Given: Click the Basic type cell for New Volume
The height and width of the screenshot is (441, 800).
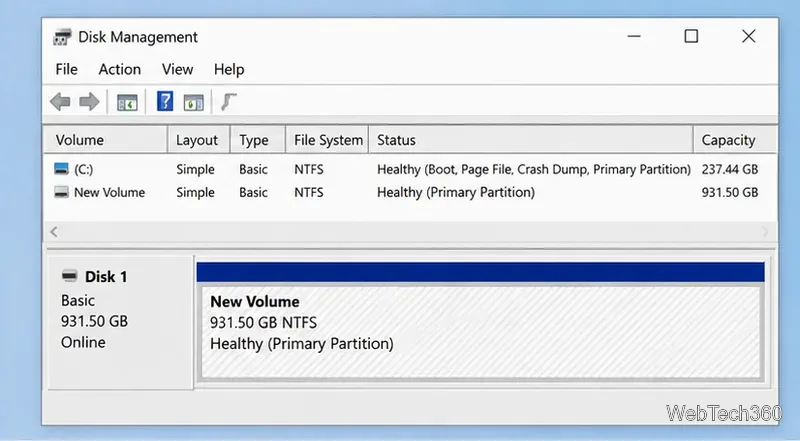Looking at the screenshot, I should click(x=253, y=192).
